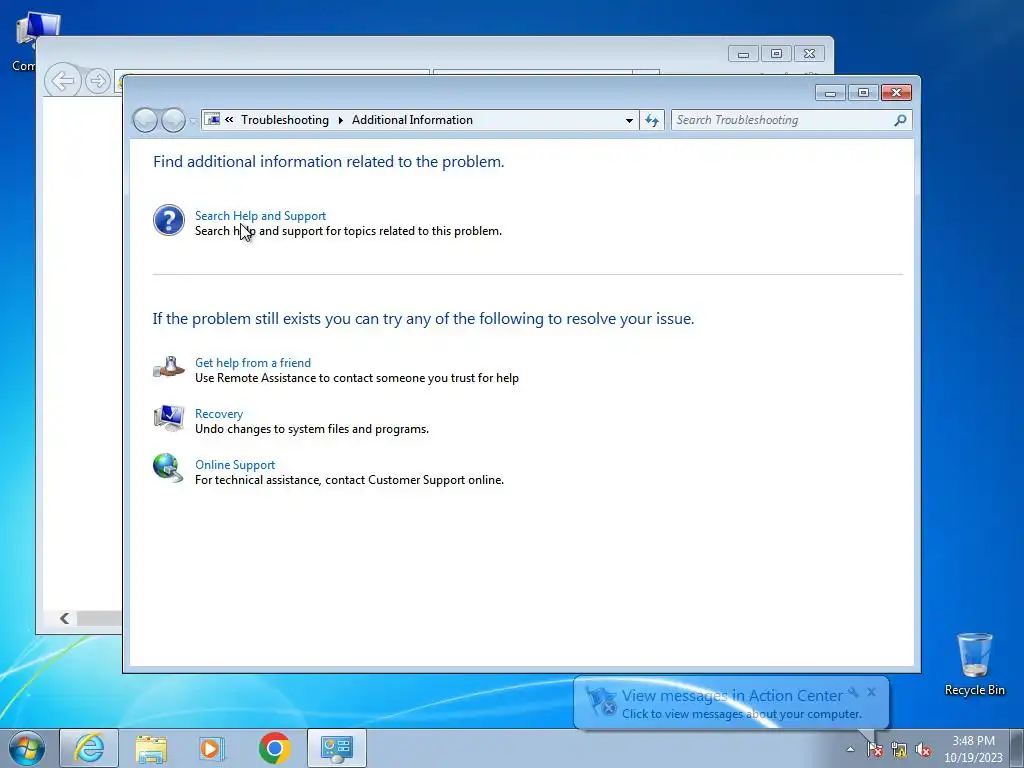This screenshot has height=768, width=1024.
Task: Click the Show desktop strip at taskbar end
Action: 1017,748
